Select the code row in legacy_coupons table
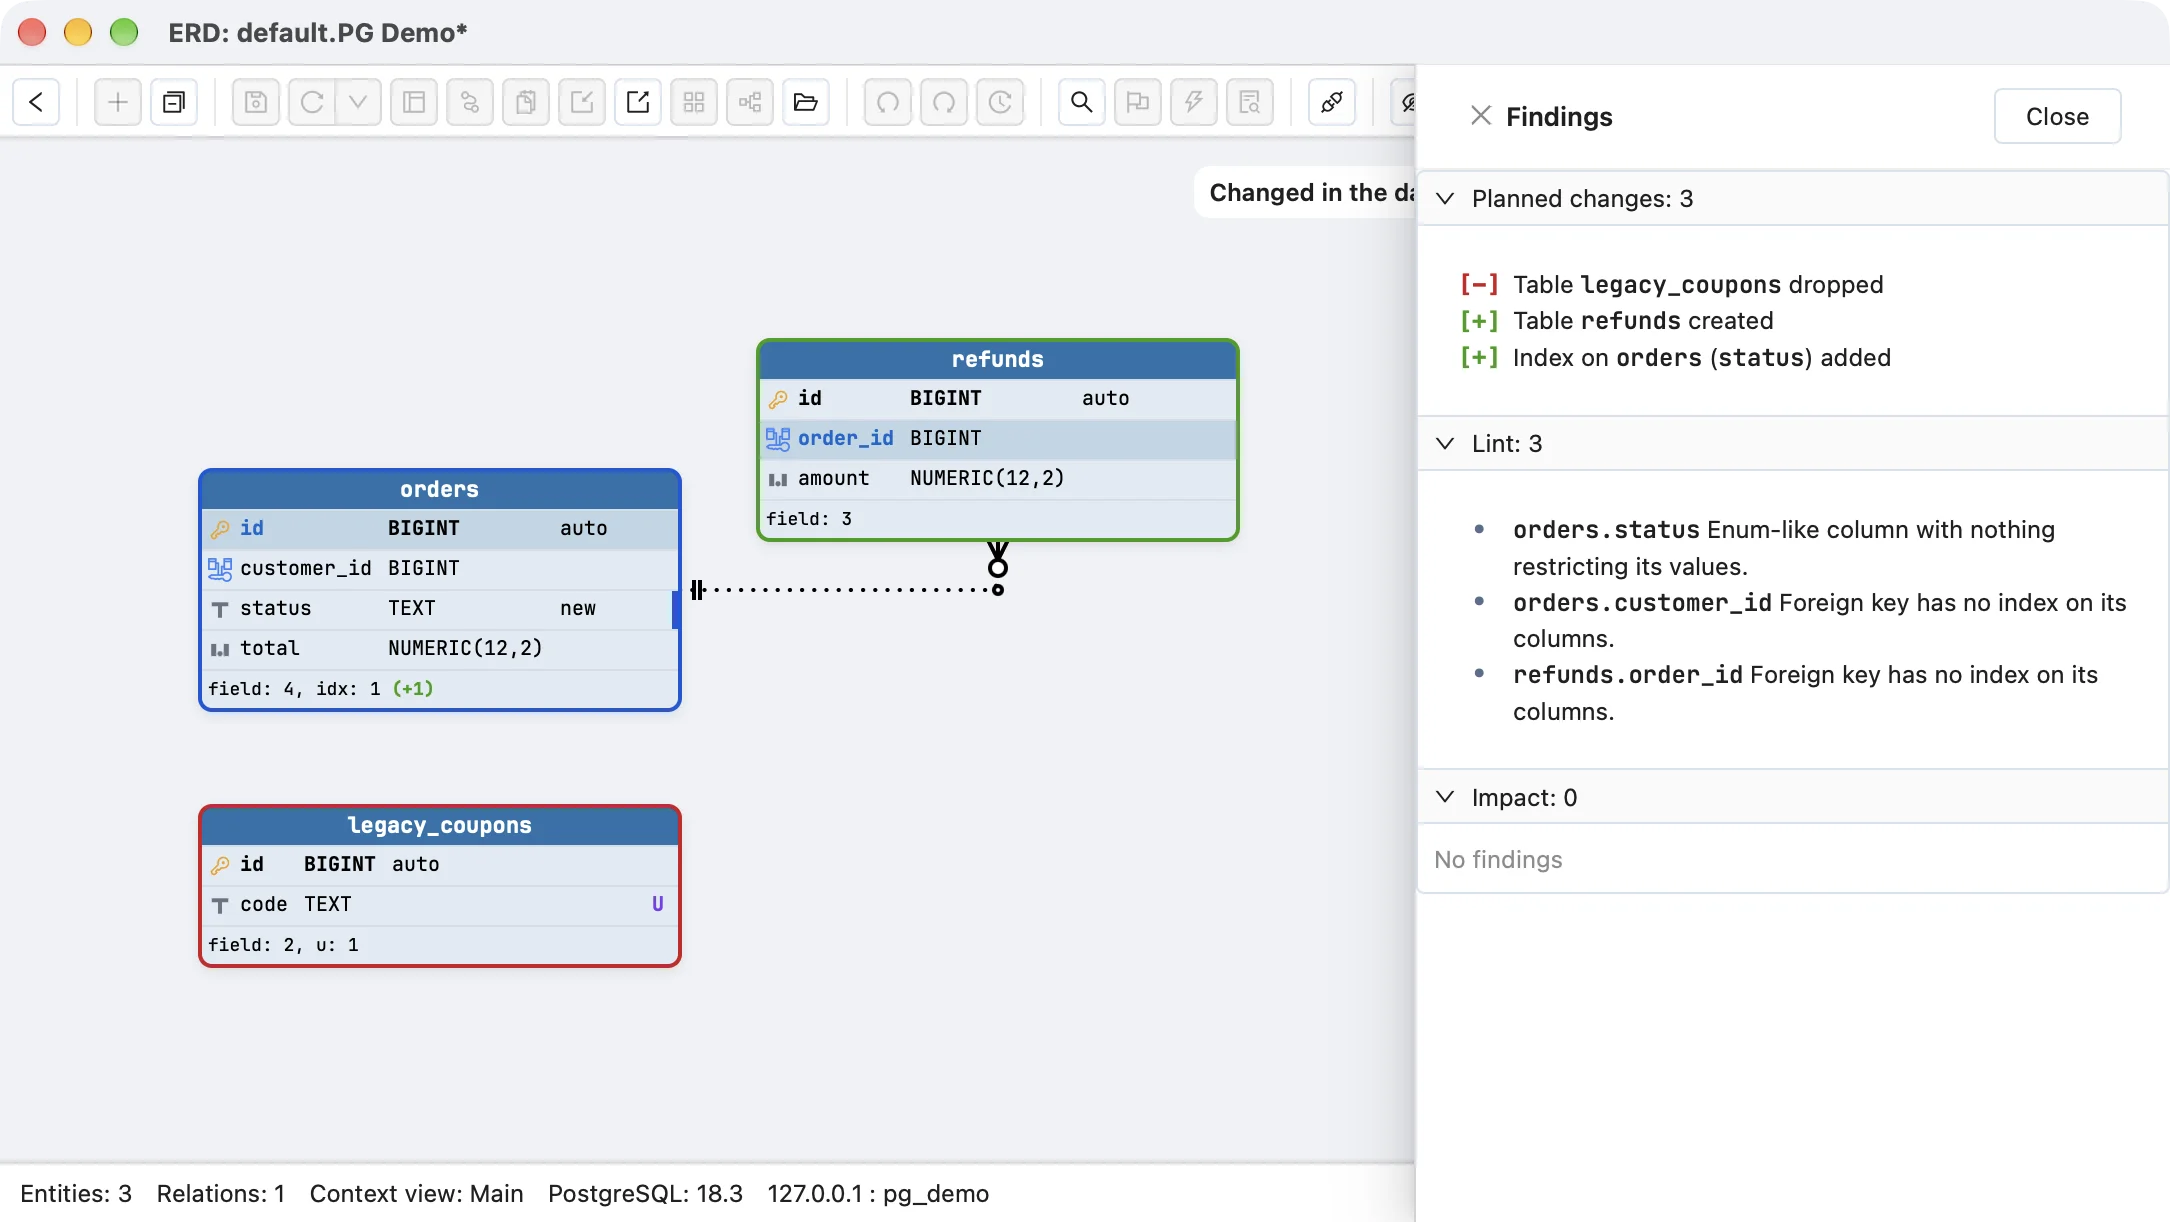This screenshot has width=2170, height=1222. [x=440, y=905]
